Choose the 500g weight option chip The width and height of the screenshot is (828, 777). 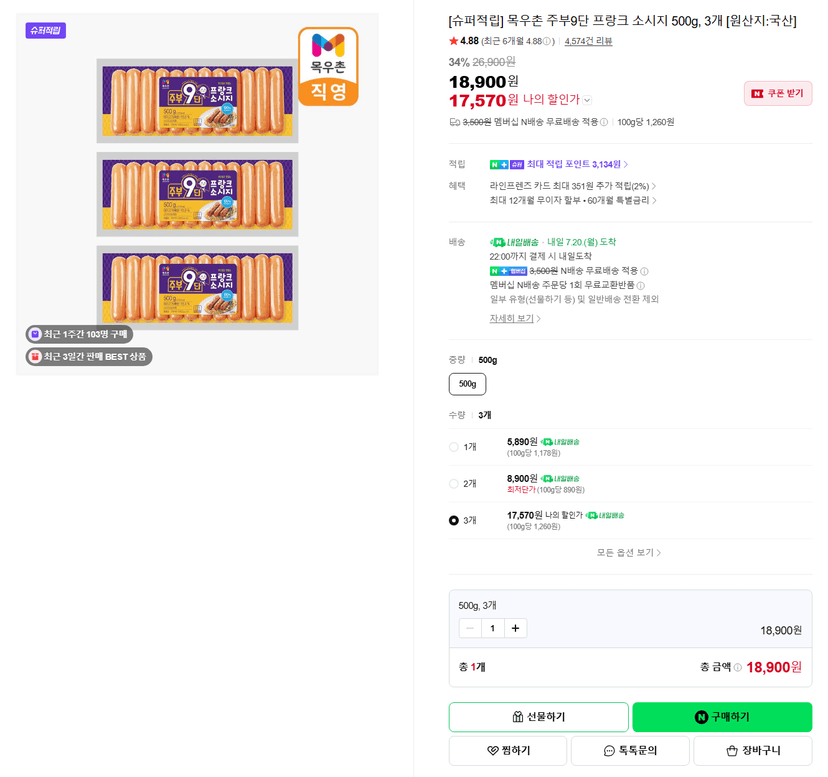click(x=467, y=384)
